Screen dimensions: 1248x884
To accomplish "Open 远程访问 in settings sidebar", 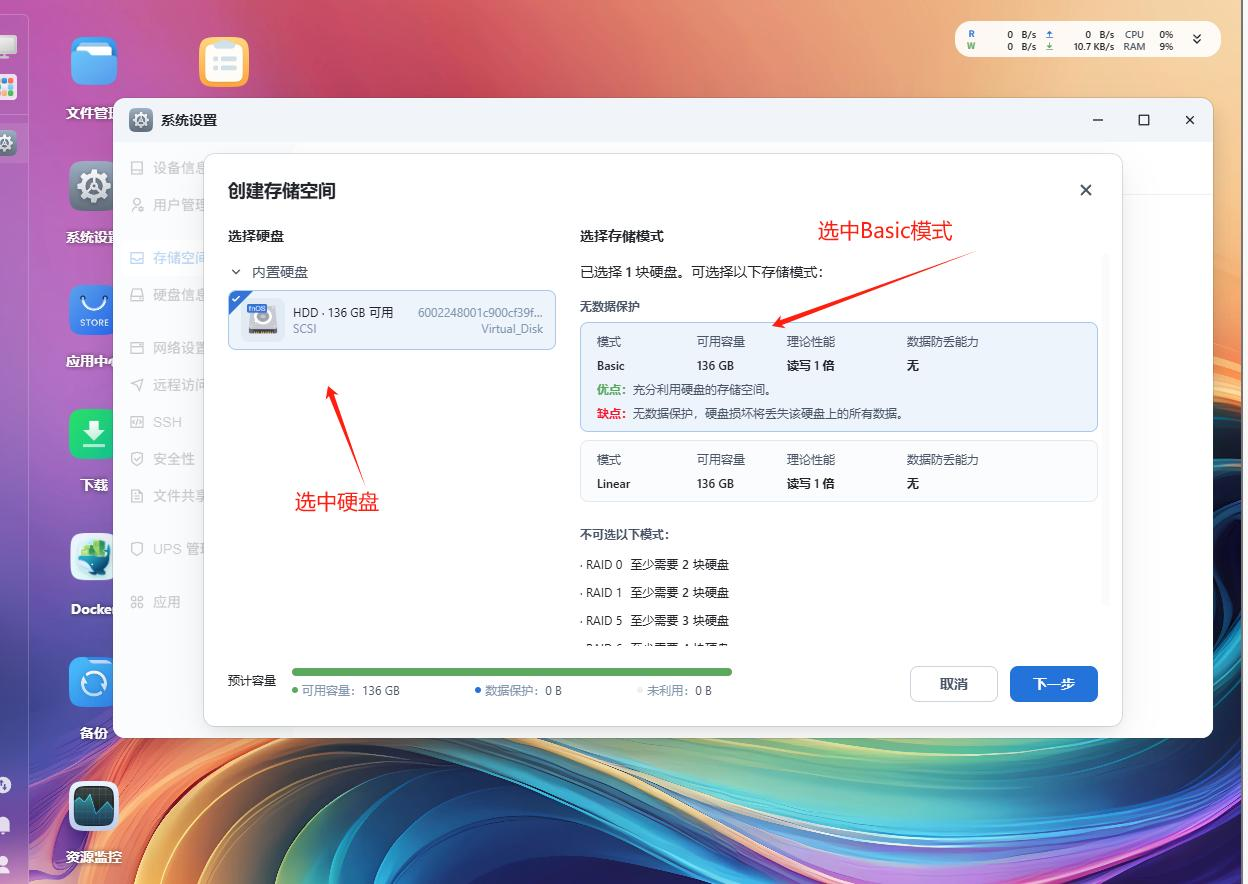I will click(x=168, y=385).
